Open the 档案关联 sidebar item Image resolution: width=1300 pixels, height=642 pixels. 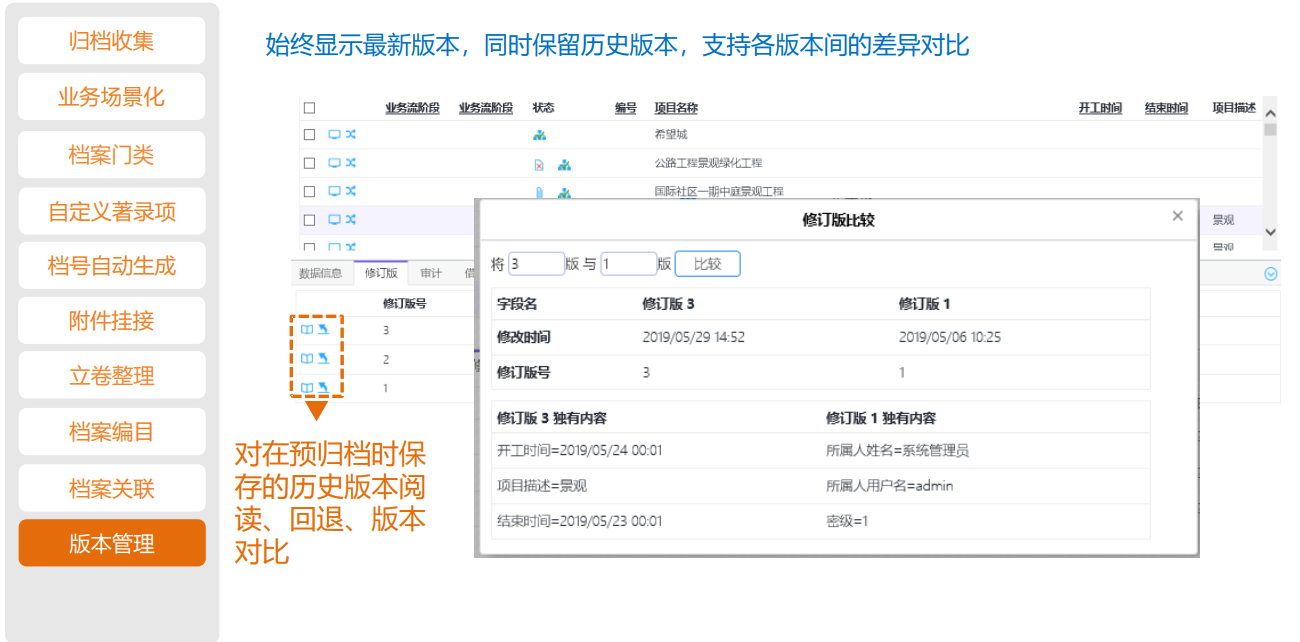112,489
